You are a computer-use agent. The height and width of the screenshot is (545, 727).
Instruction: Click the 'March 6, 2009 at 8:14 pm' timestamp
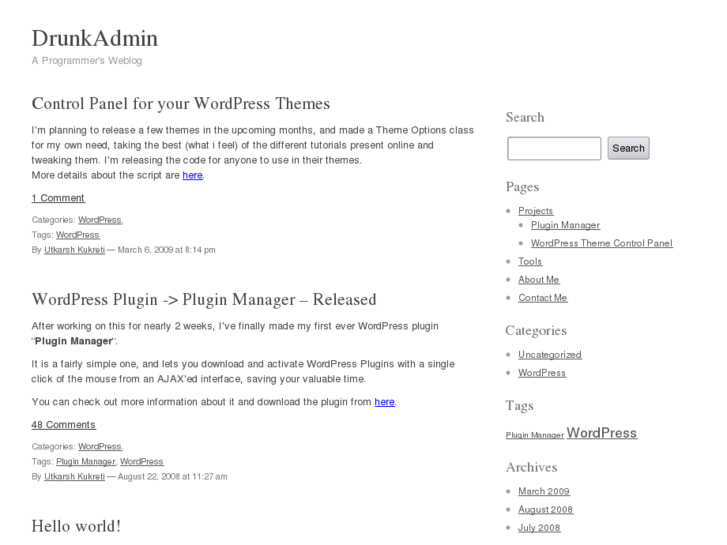166,250
